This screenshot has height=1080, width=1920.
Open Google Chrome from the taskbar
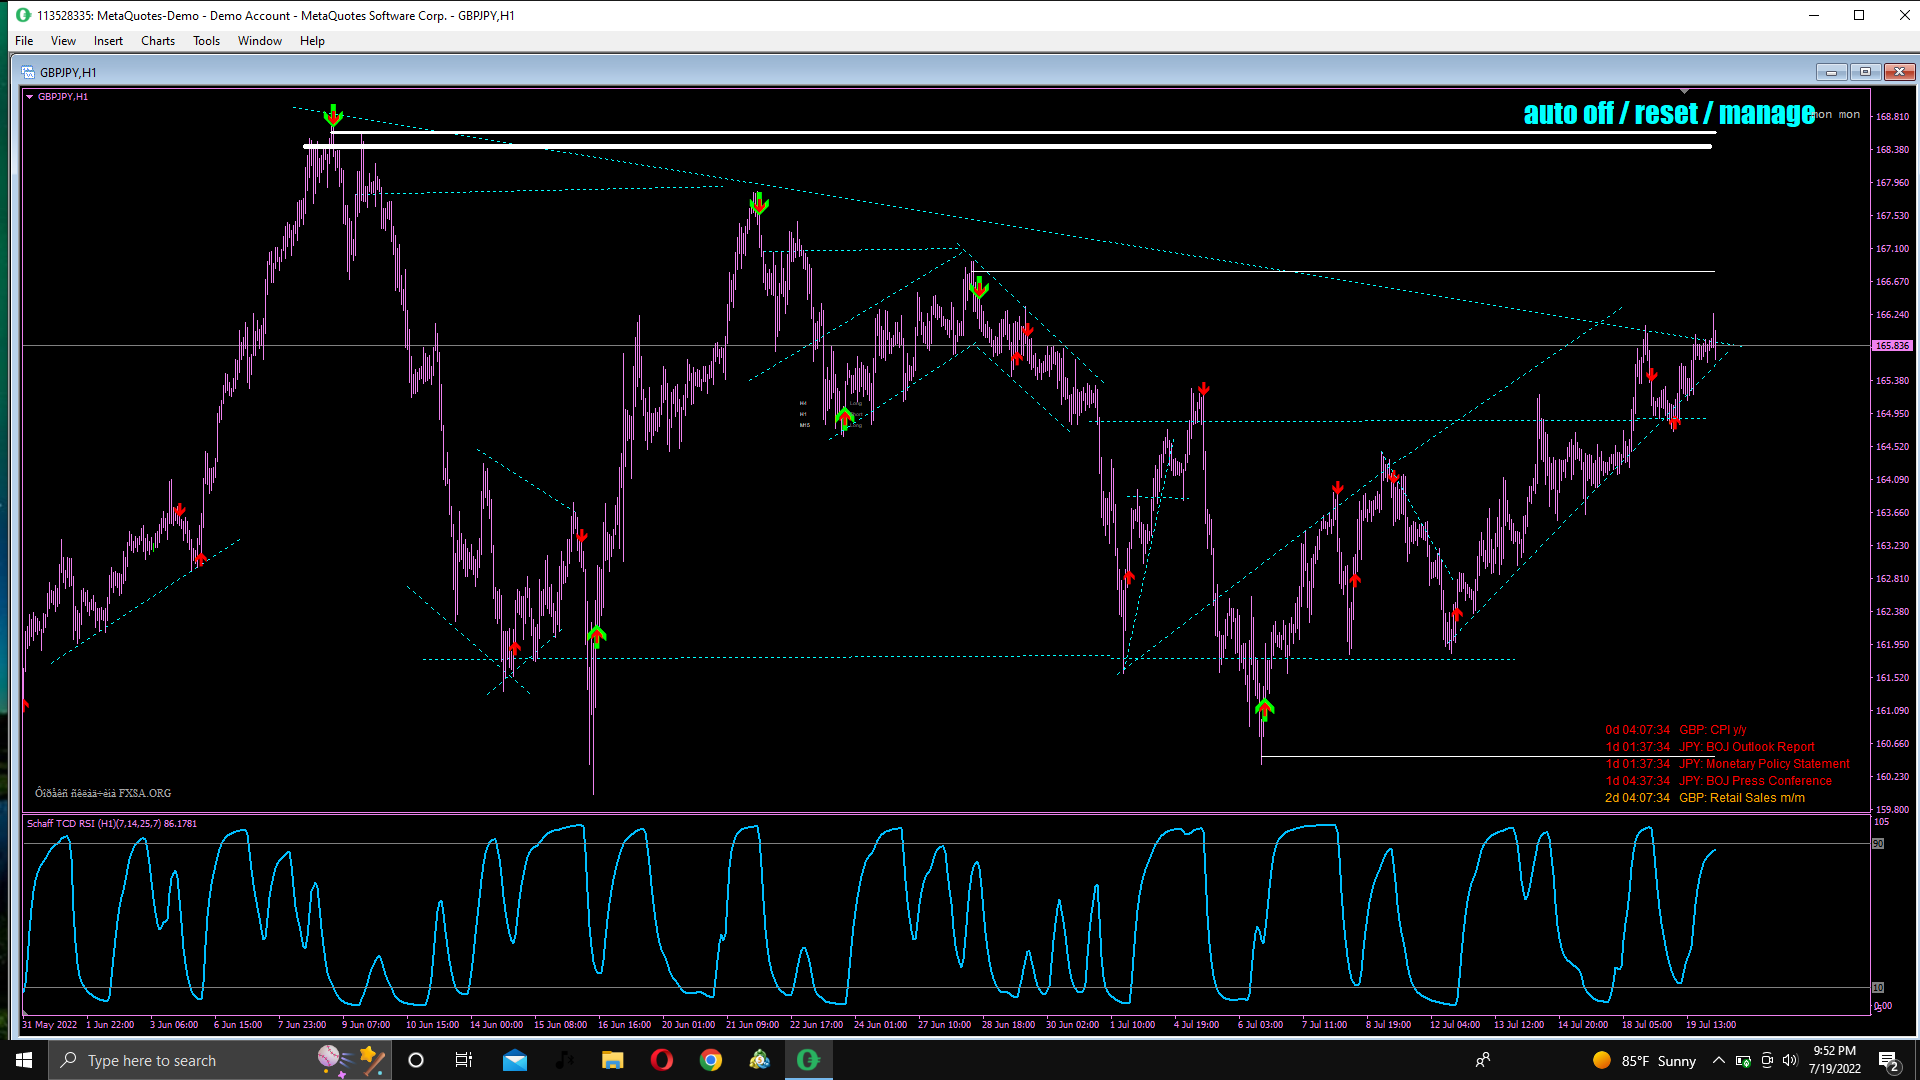click(710, 1060)
